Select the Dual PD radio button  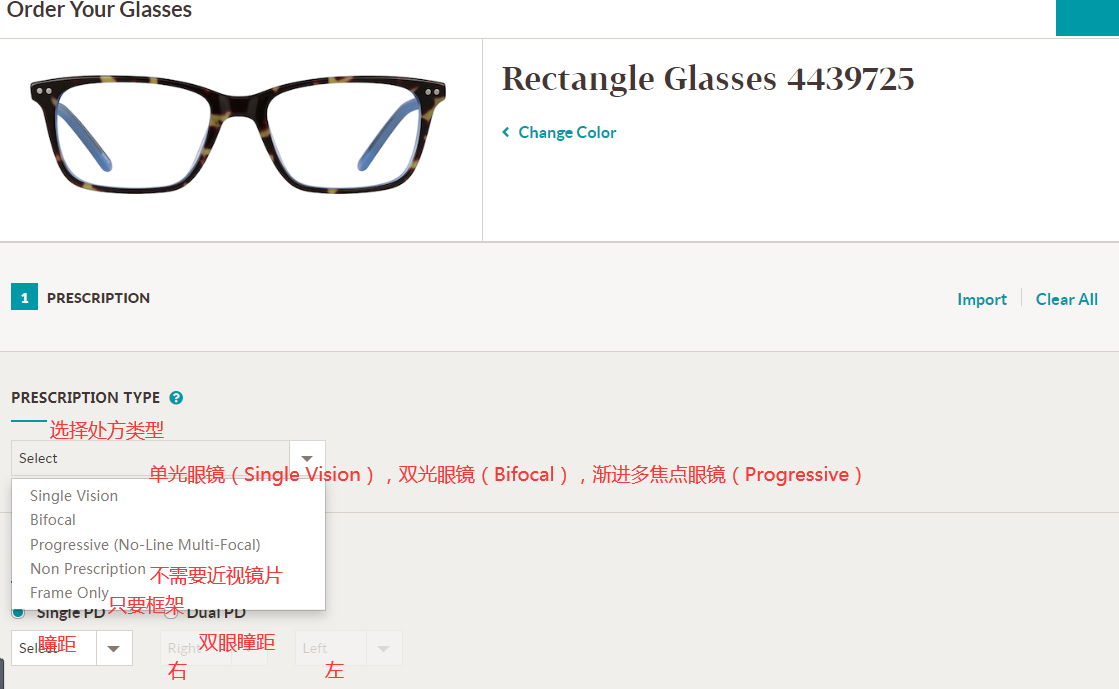(171, 613)
